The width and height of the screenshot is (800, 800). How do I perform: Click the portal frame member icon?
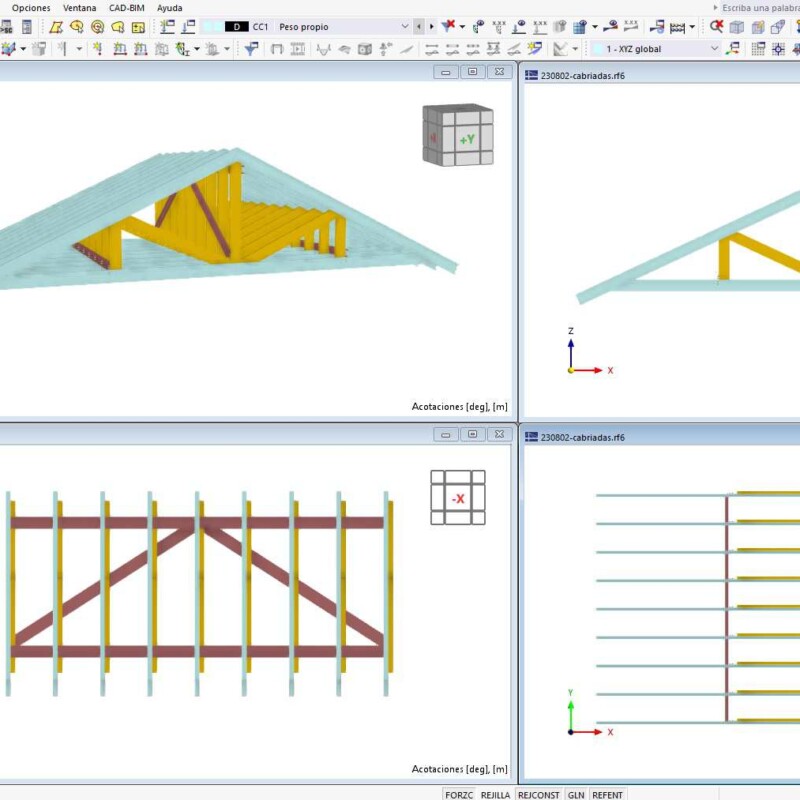click(x=277, y=49)
